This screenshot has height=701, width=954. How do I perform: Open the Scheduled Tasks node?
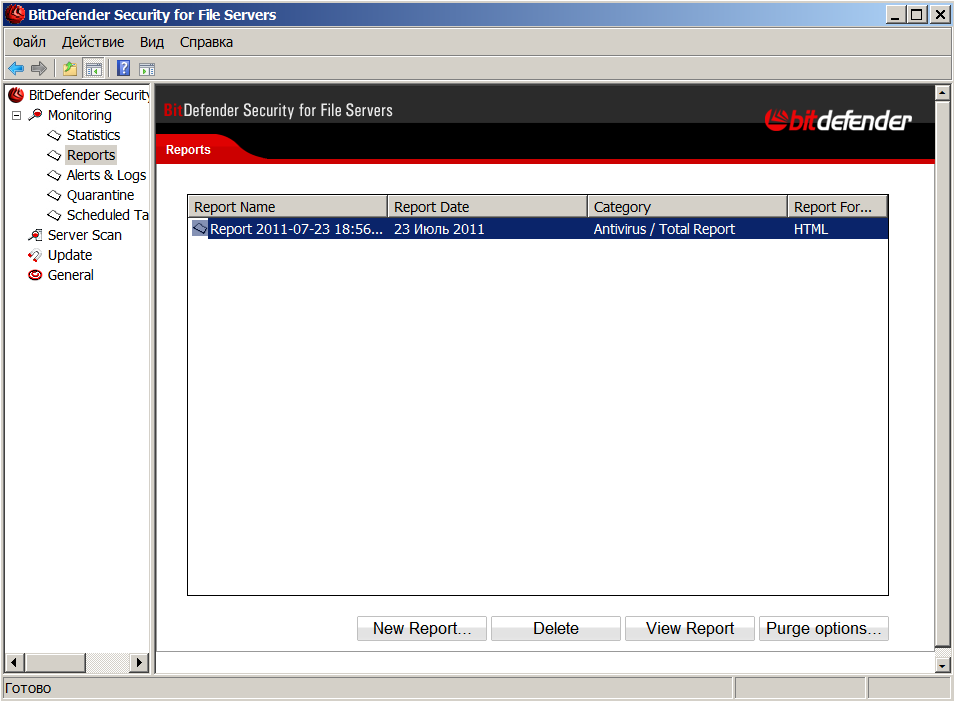pos(108,215)
